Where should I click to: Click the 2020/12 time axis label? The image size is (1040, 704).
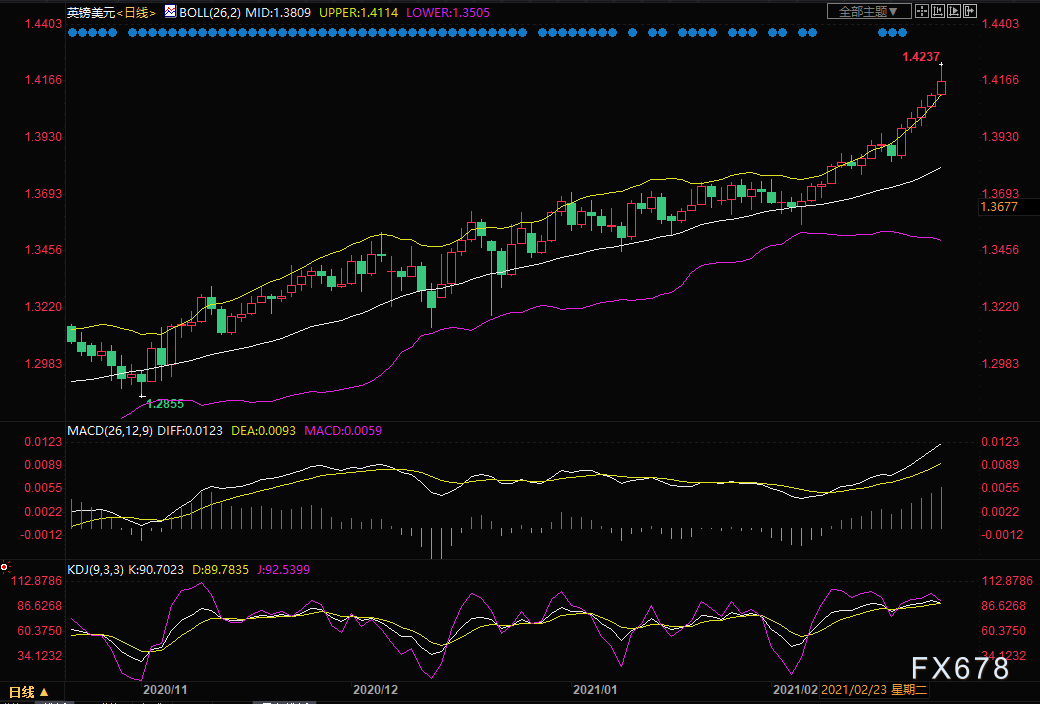point(375,690)
